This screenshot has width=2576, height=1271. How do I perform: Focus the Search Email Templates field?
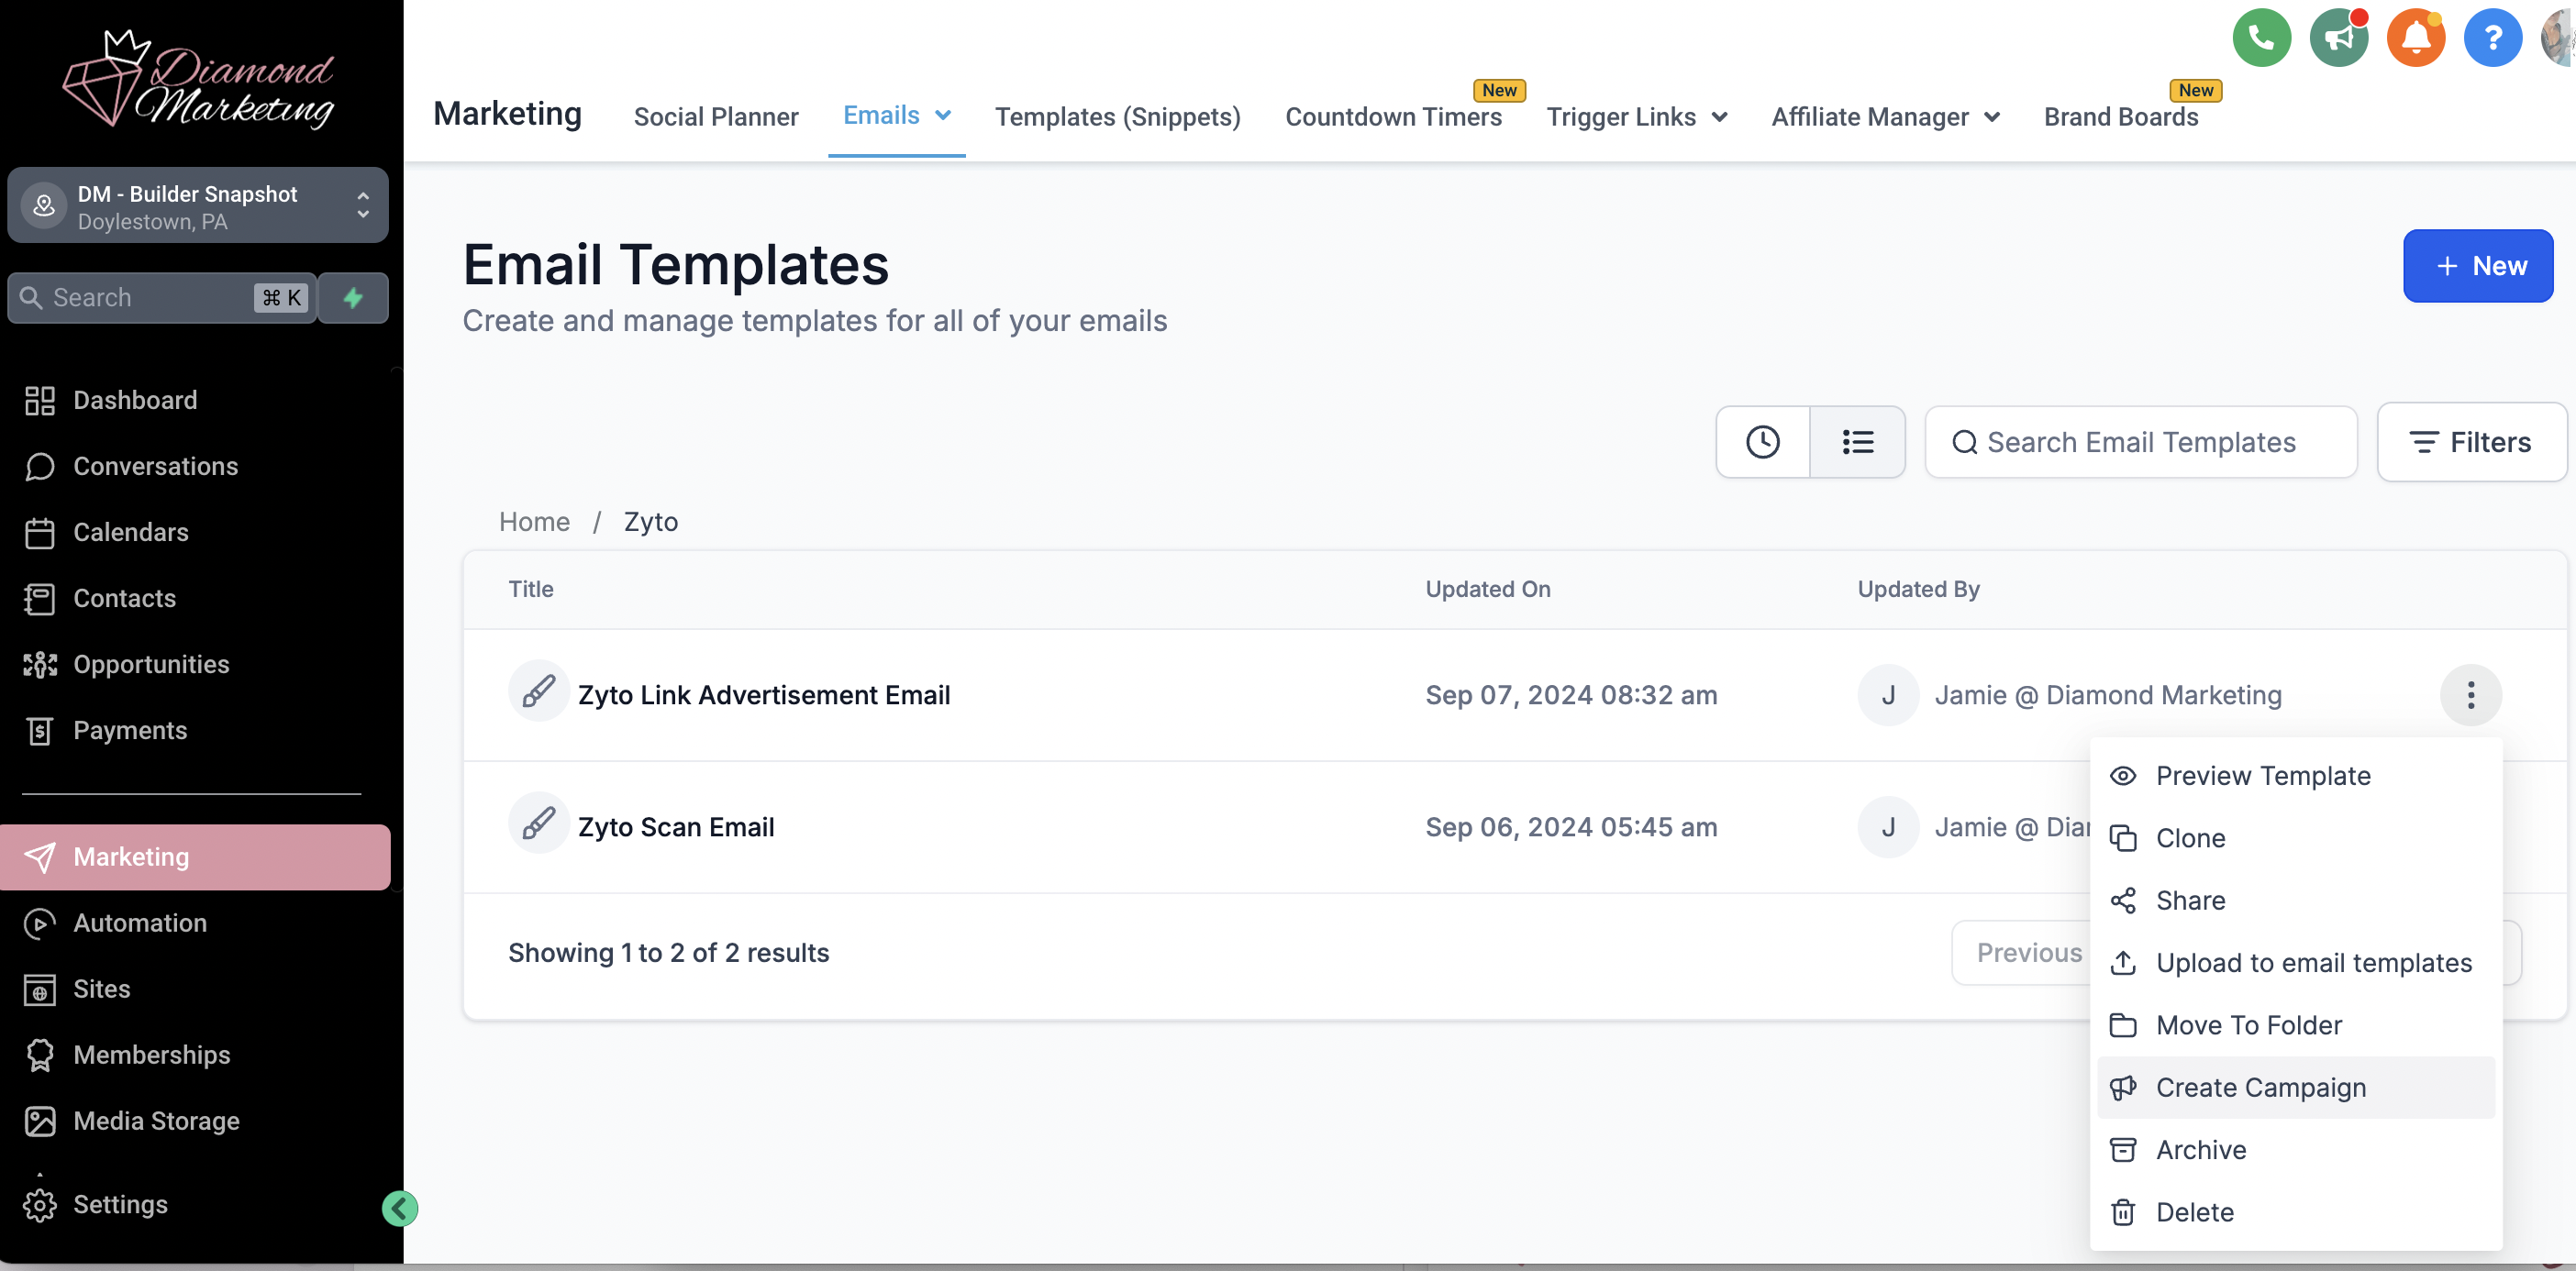(2140, 442)
